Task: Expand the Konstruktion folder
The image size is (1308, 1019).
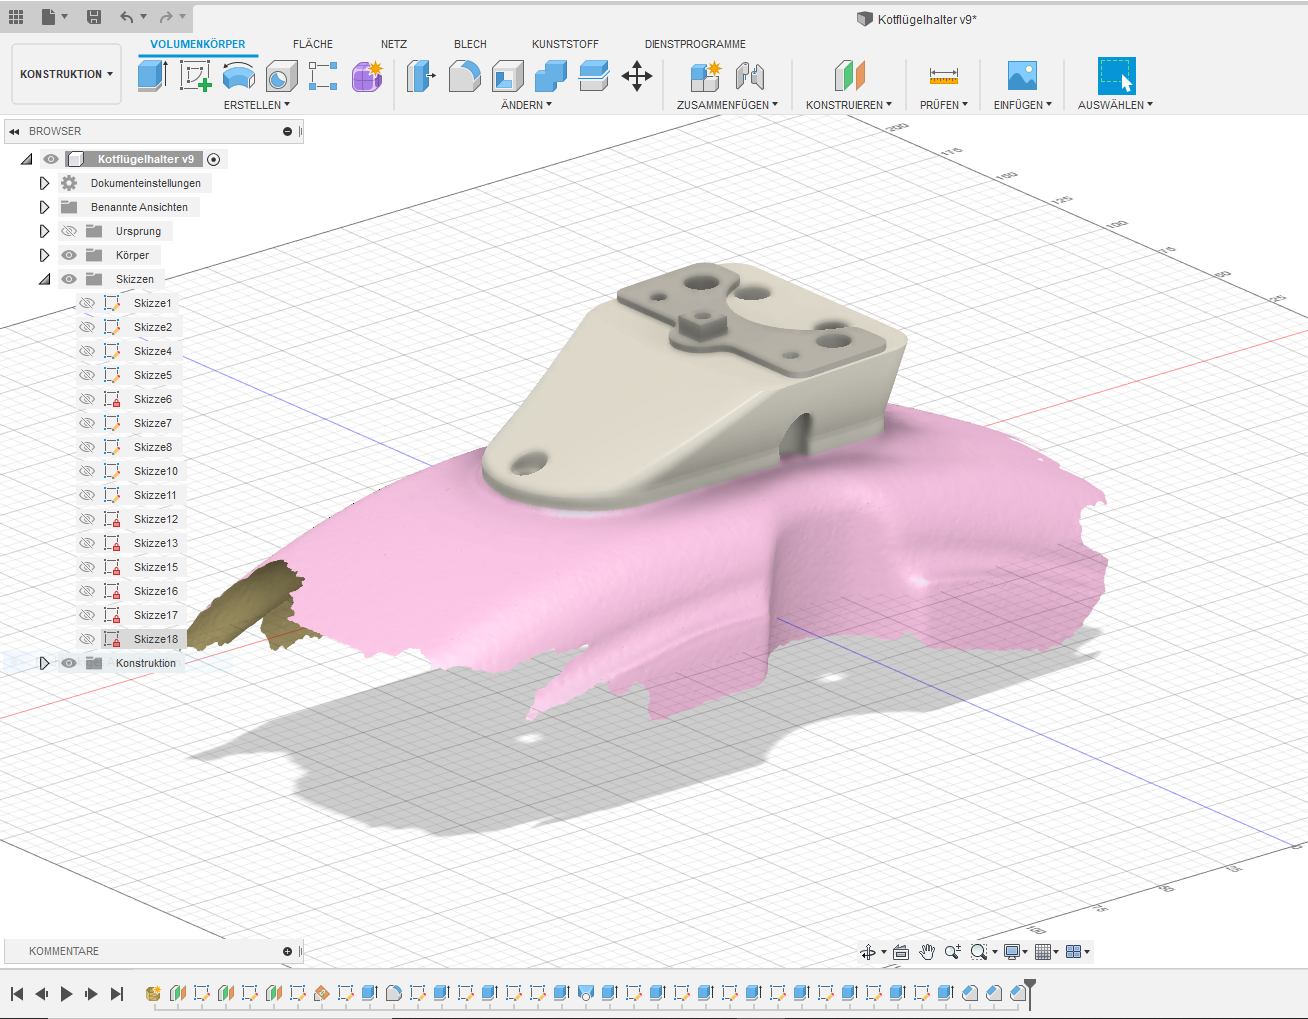Action: (x=44, y=663)
